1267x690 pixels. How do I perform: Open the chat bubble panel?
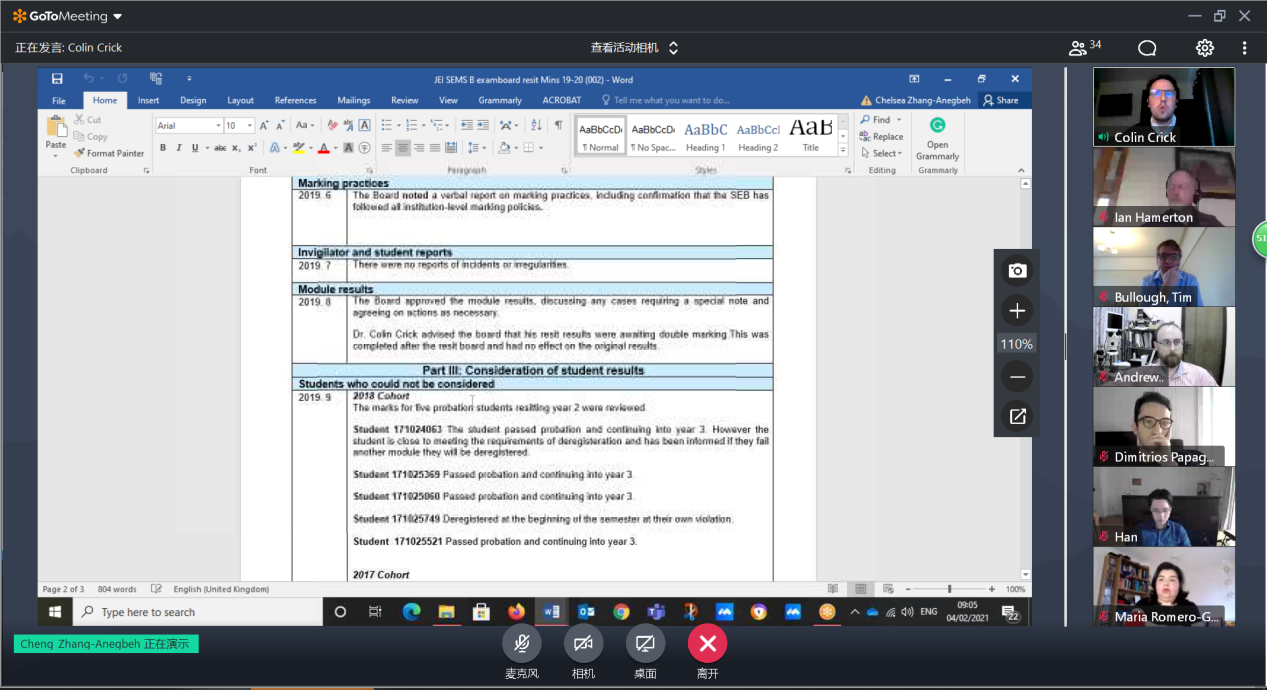coord(1147,48)
